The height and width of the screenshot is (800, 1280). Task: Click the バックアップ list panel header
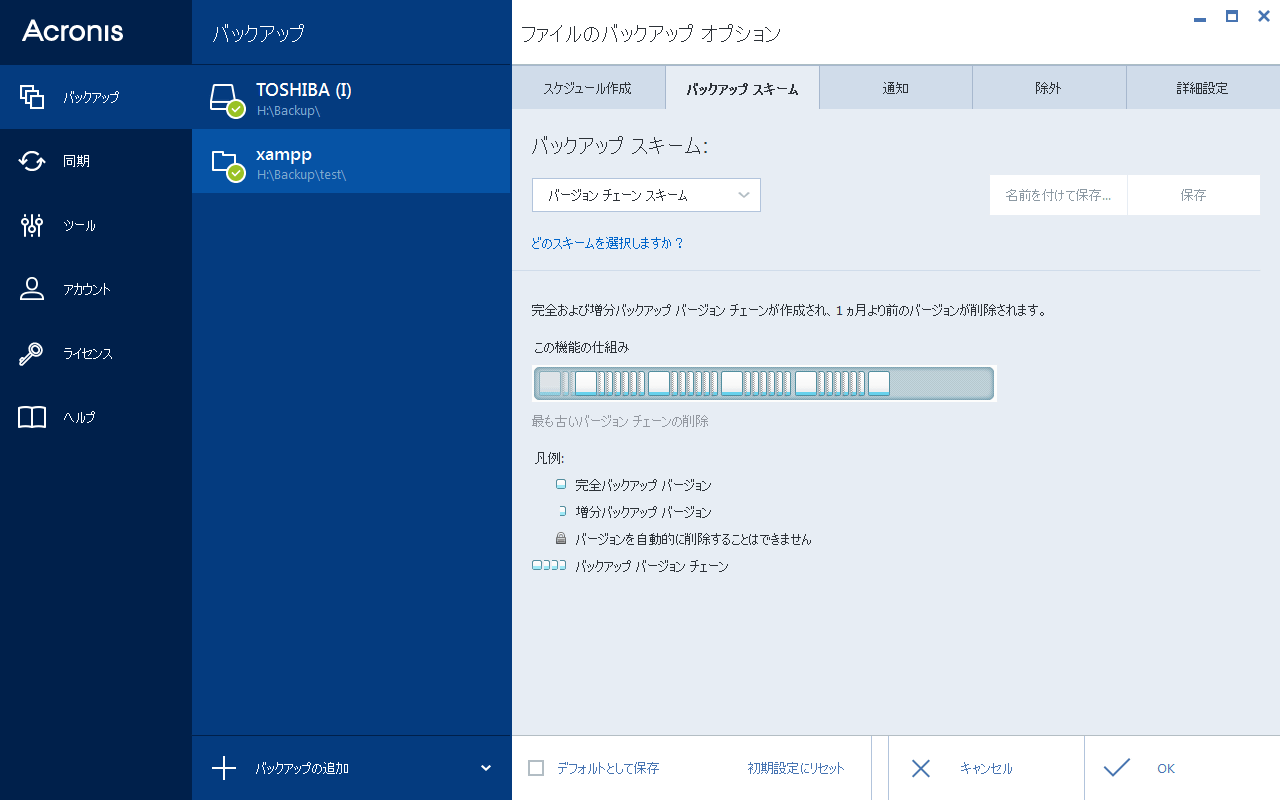(x=258, y=33)
